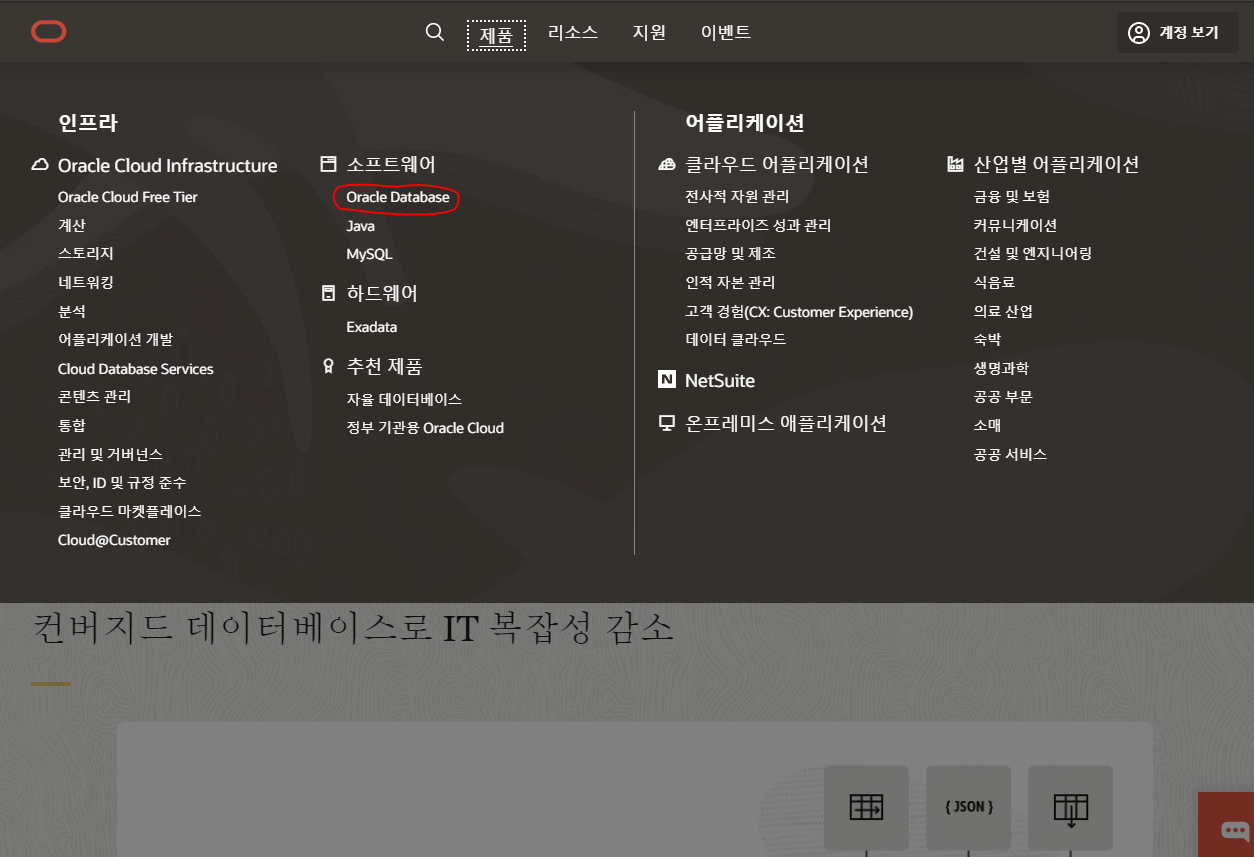Open 전사적 자원 관리 link
1254x857 pixels.
point(737,197)
